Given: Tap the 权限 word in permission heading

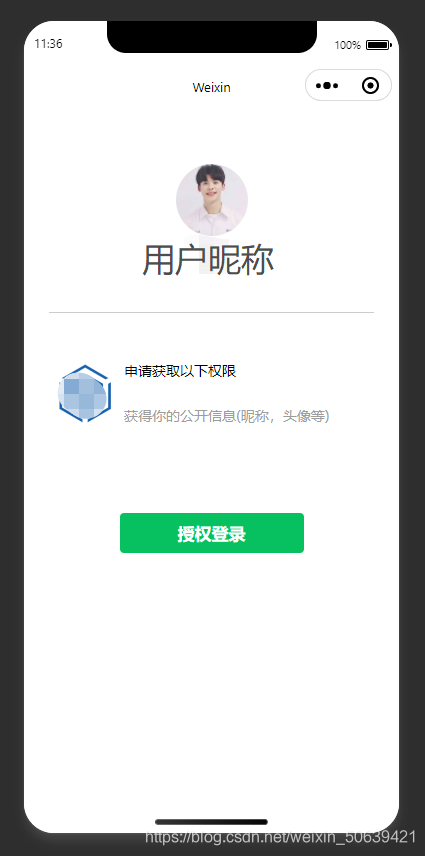Looking at the screenshot, I should click(x=222, y=372).
